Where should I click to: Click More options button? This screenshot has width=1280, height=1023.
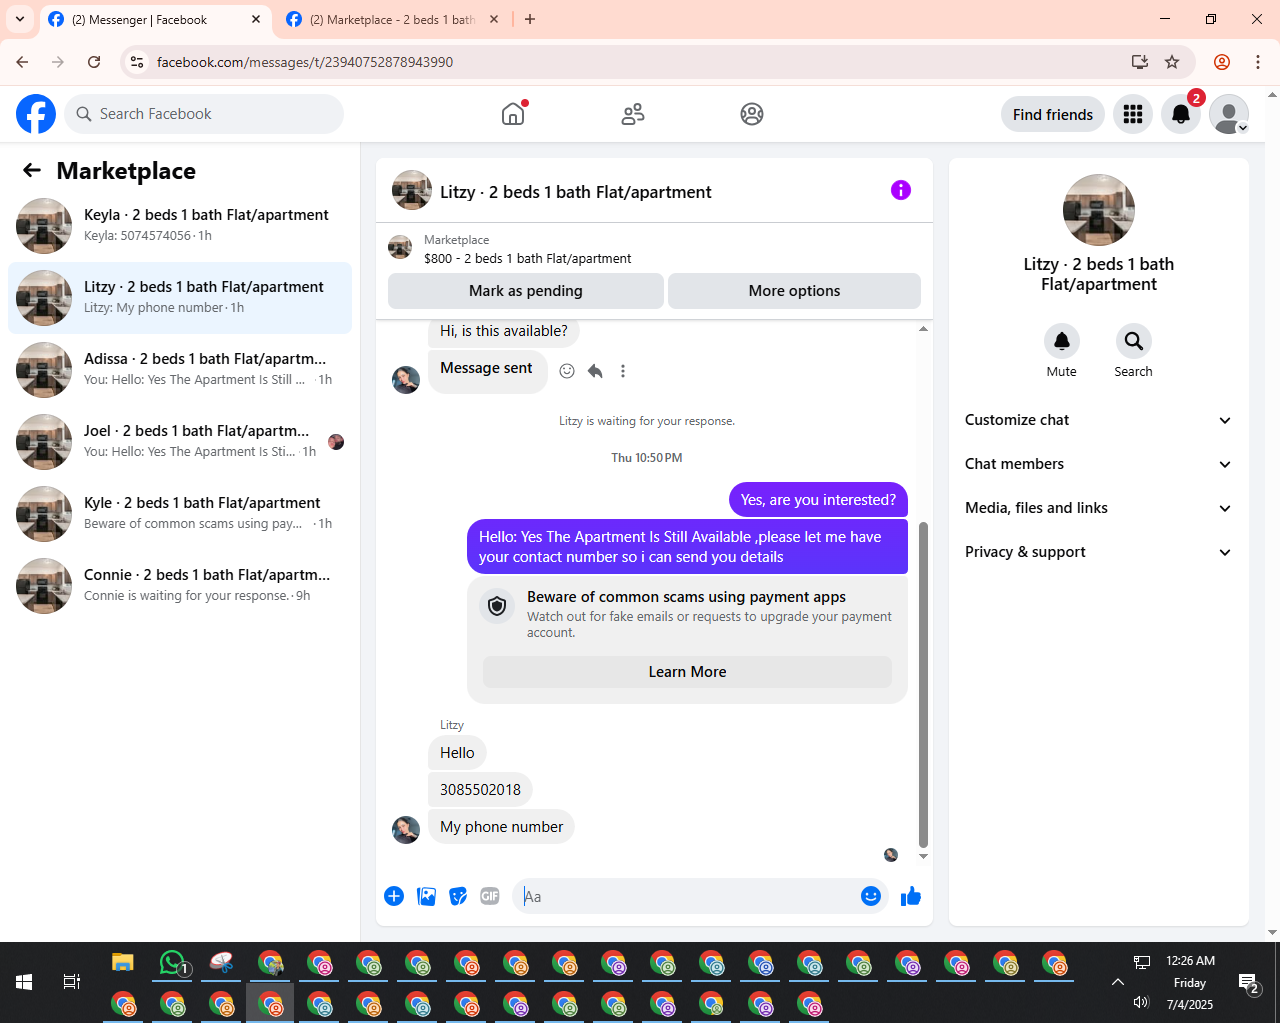pos(794,291)
